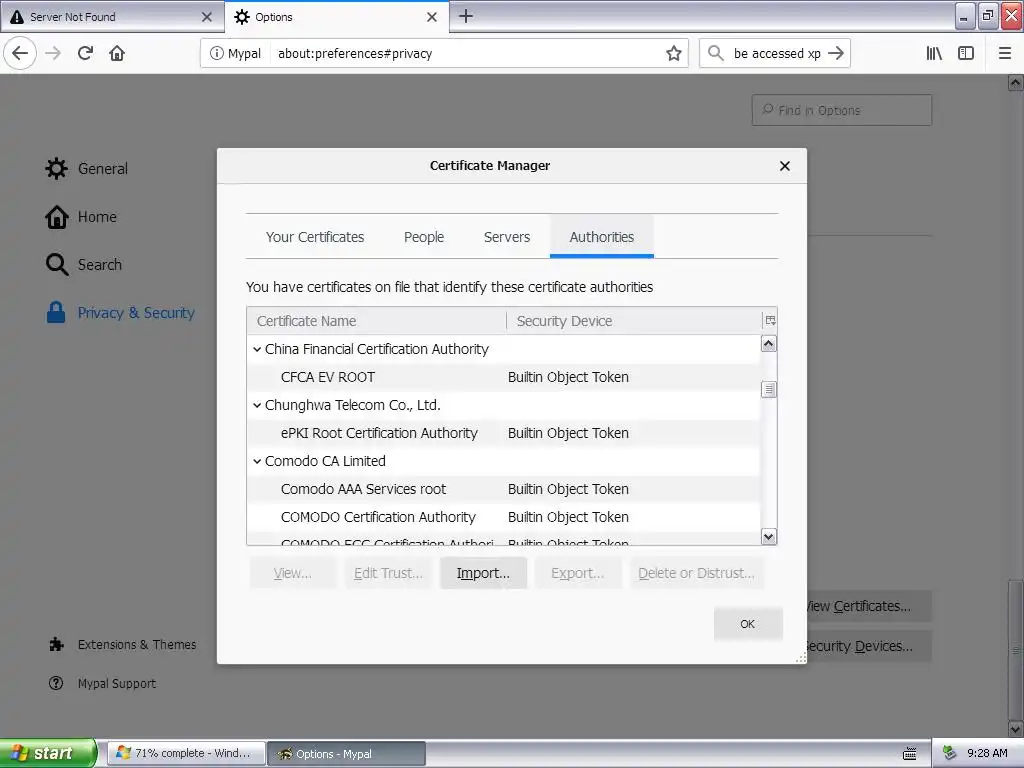Collapse Comodo CA Limited group
This screenshot has height=768, width=1024.
257,461
